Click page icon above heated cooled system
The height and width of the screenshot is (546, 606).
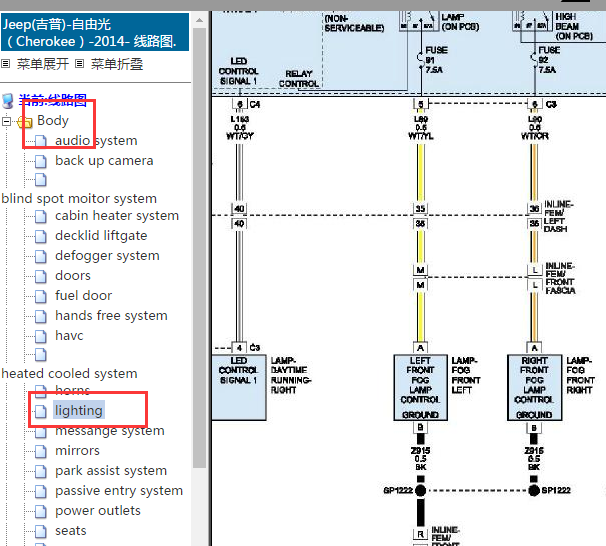[41, 355]
